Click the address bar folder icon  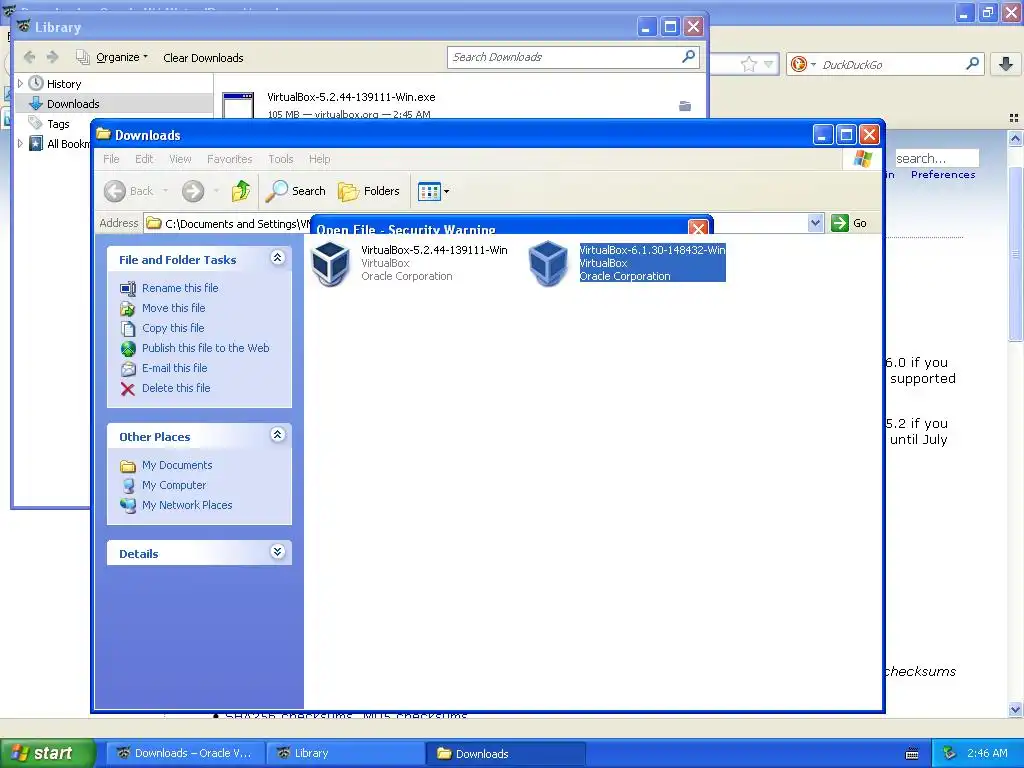pyautogui.click(x=153, y=223)
